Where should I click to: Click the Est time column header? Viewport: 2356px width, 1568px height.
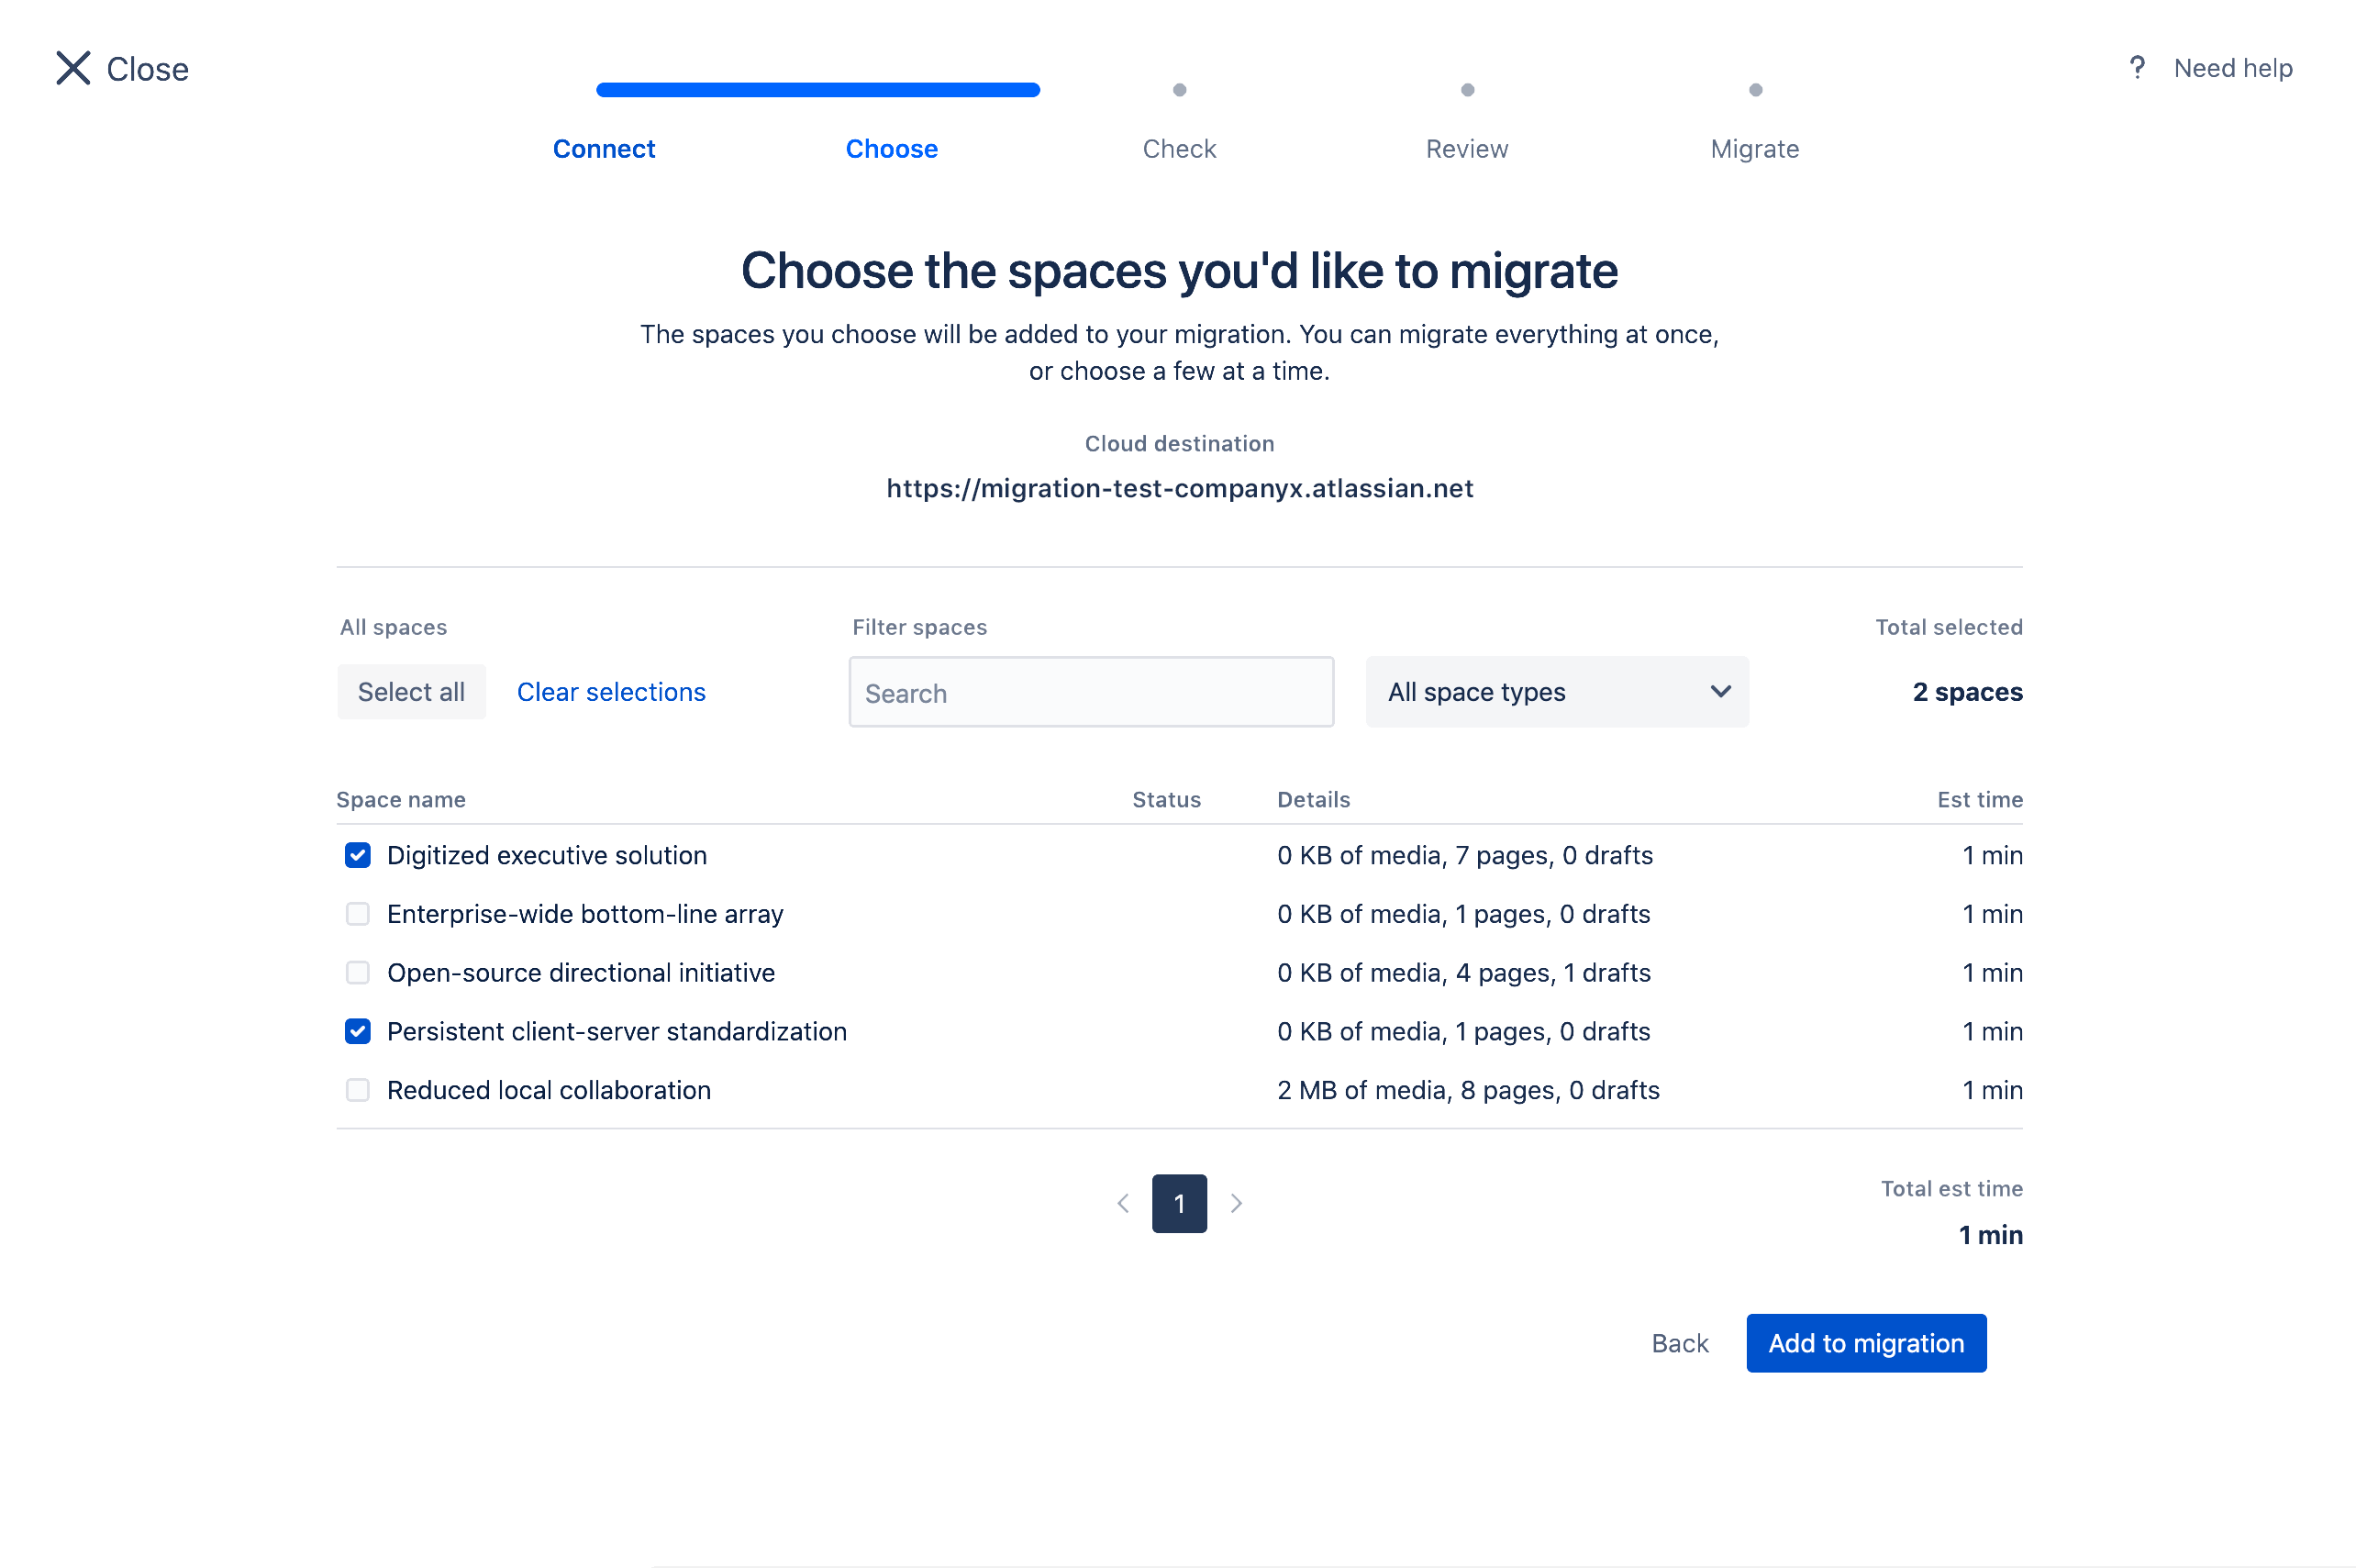point(1979,800)
